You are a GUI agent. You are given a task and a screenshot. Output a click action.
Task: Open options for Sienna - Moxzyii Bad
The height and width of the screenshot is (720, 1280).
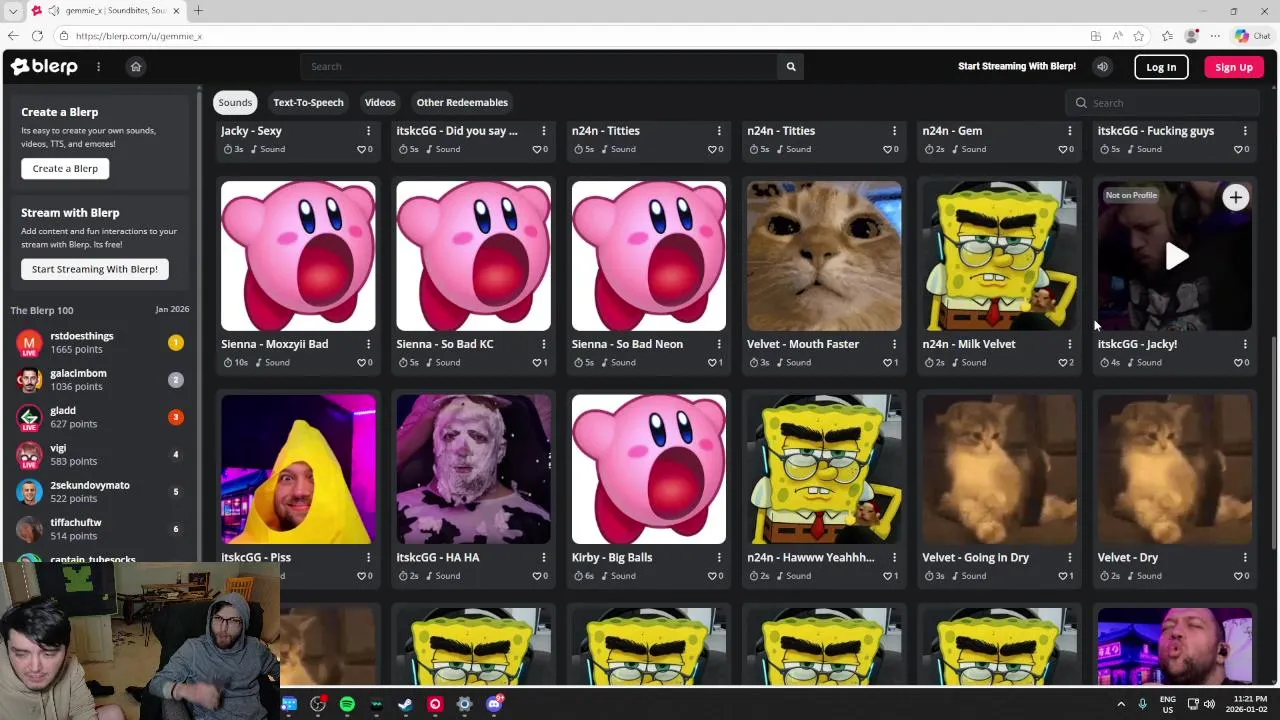[368, 344]
